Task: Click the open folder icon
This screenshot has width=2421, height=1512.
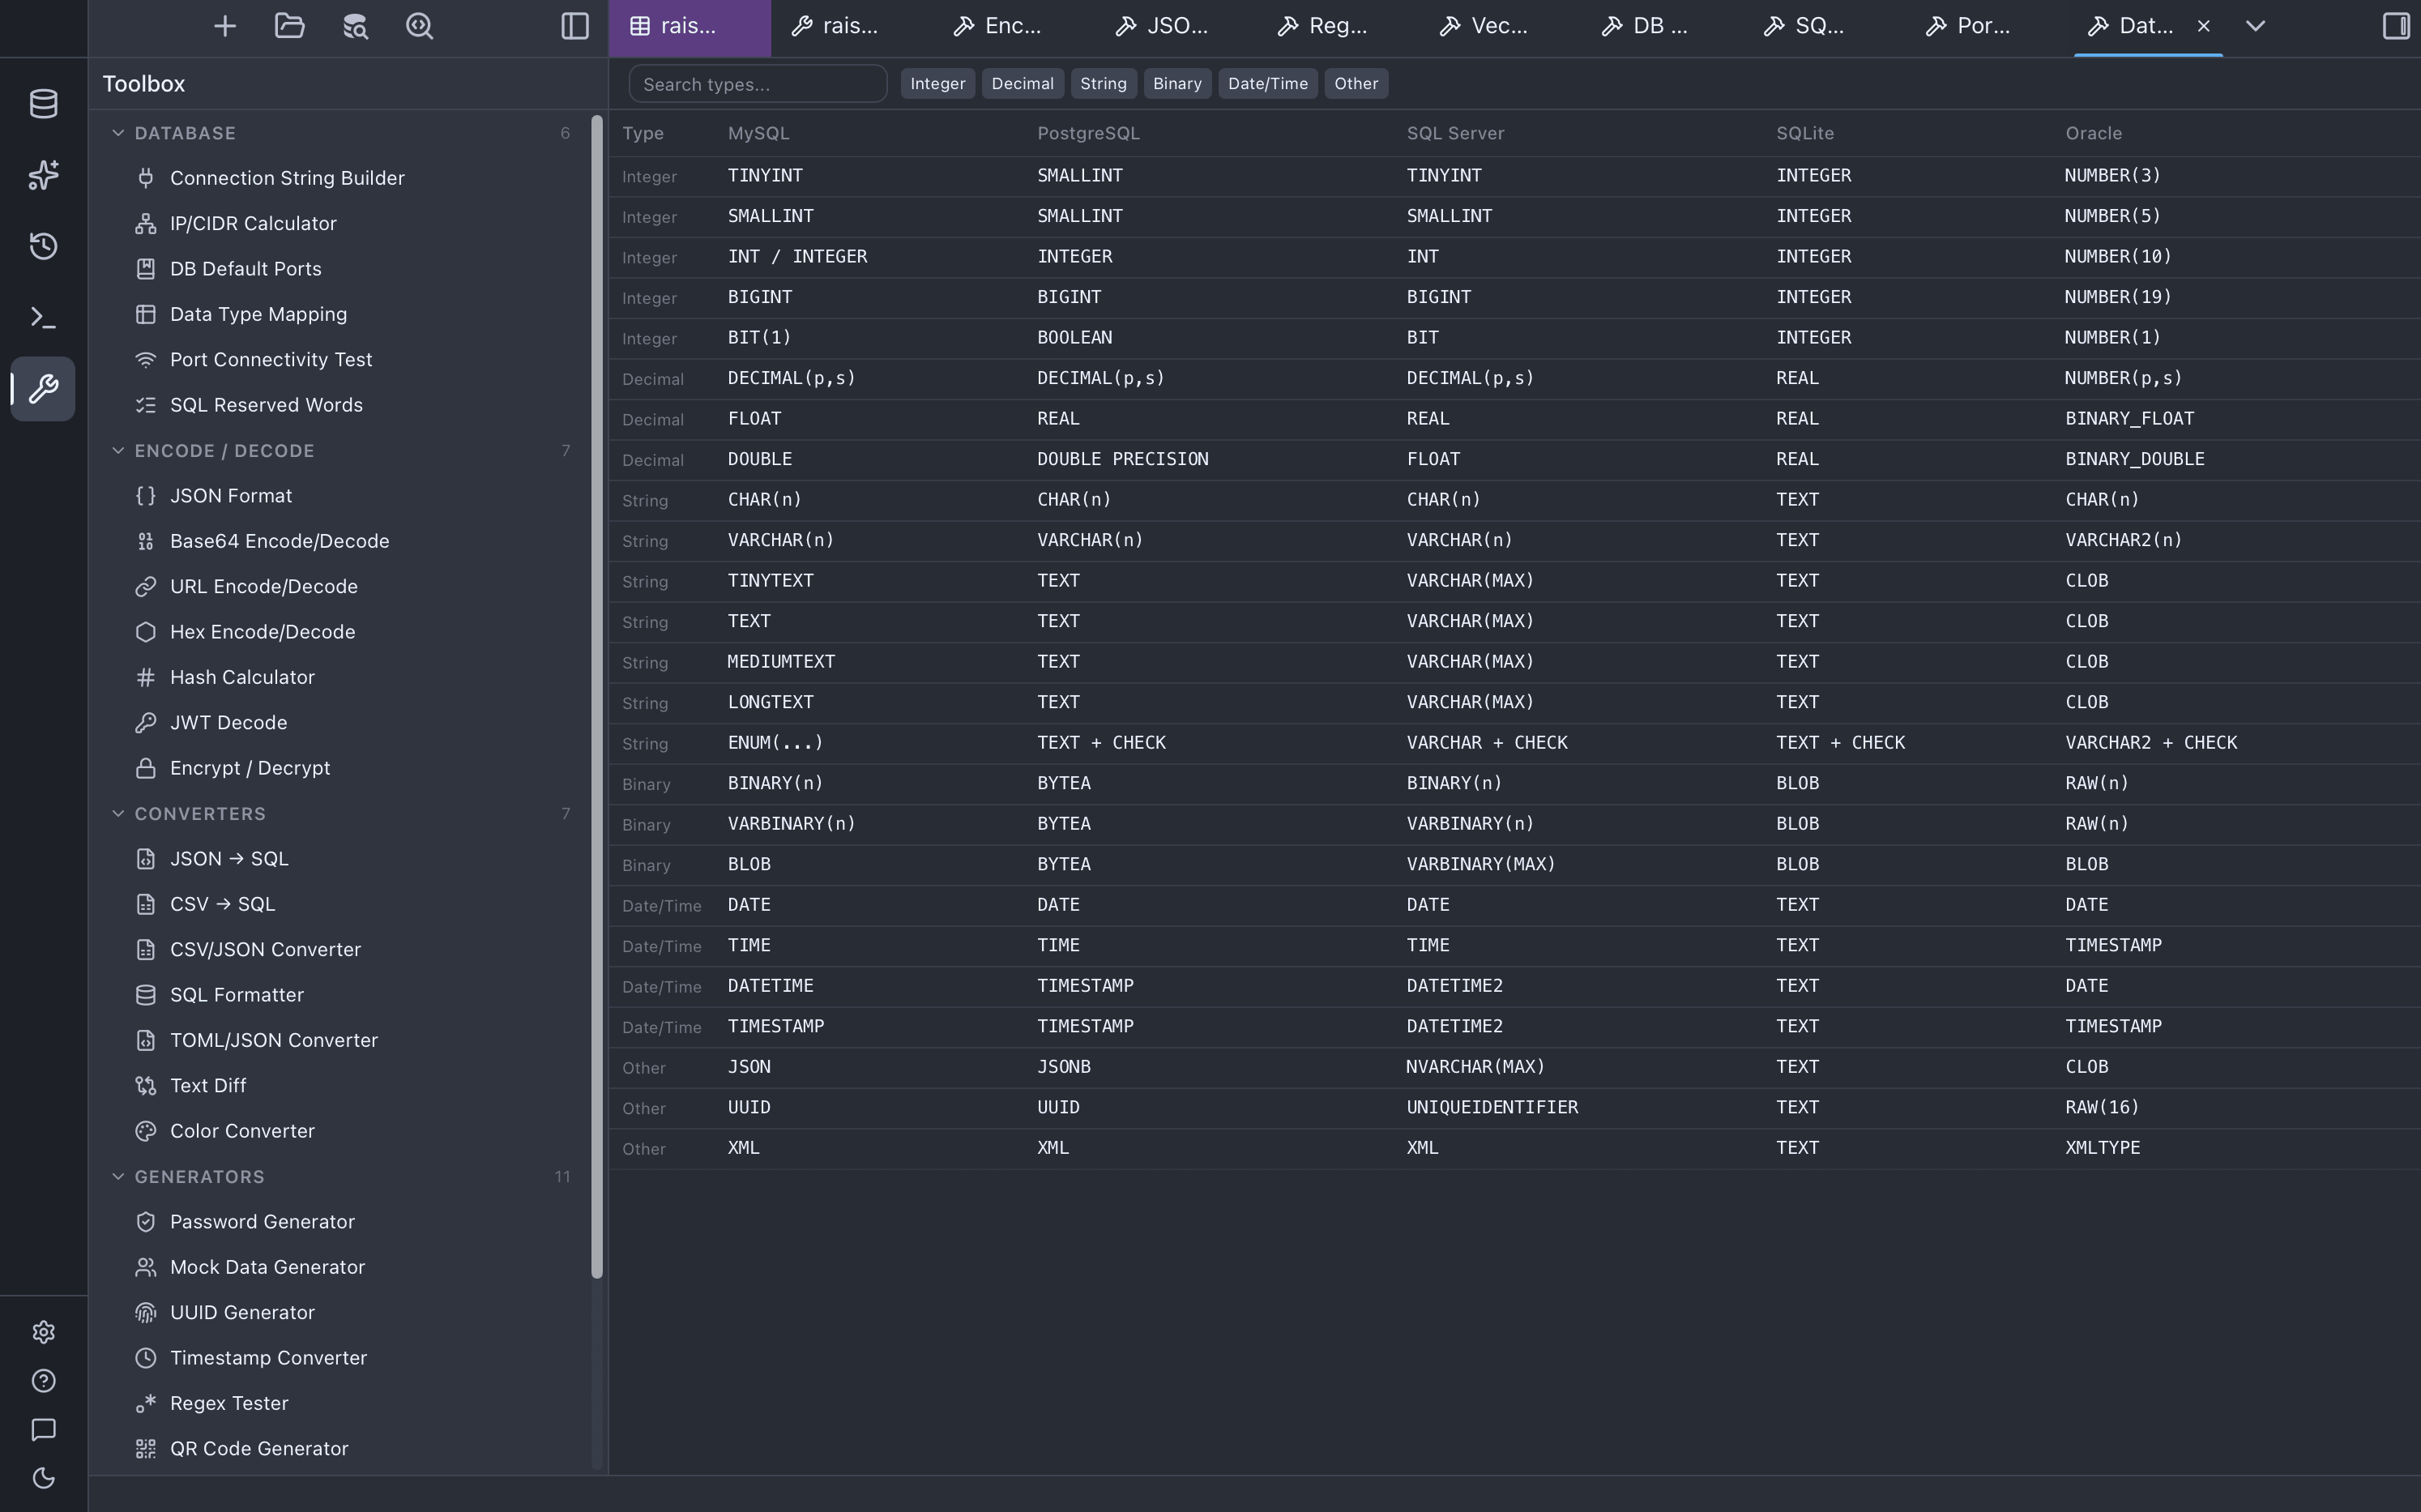Action: coord(289,26)
